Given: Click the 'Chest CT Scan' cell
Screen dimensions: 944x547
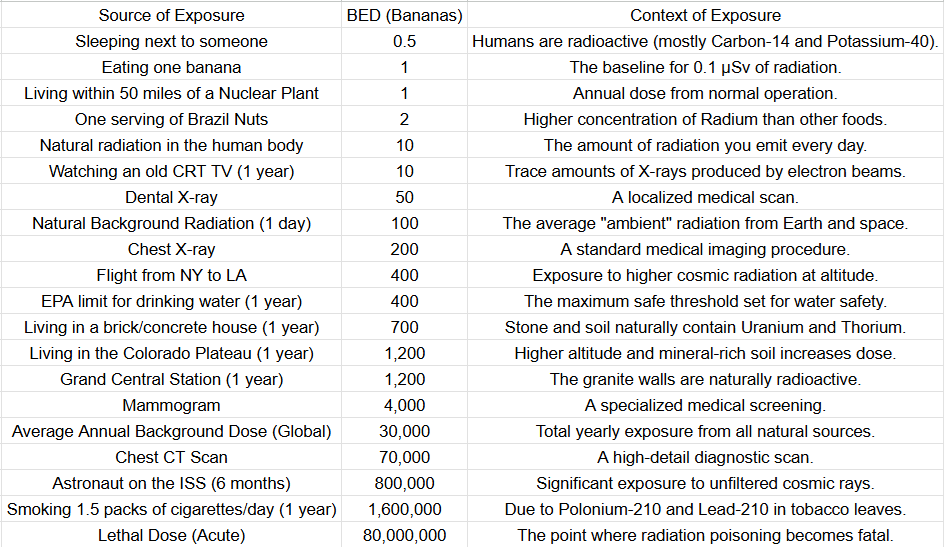Looking at the screenshot, I should (171, 457).
